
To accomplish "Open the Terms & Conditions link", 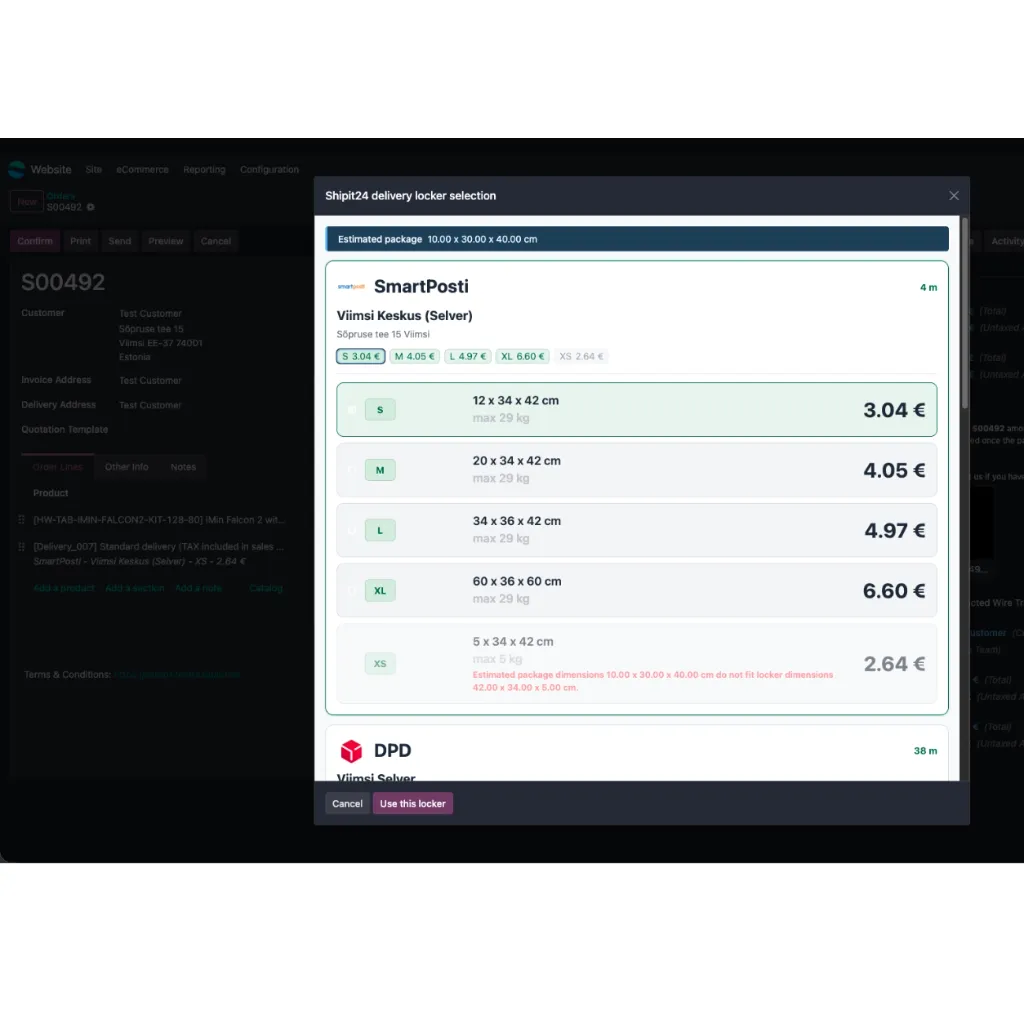I will pos(178,675).
